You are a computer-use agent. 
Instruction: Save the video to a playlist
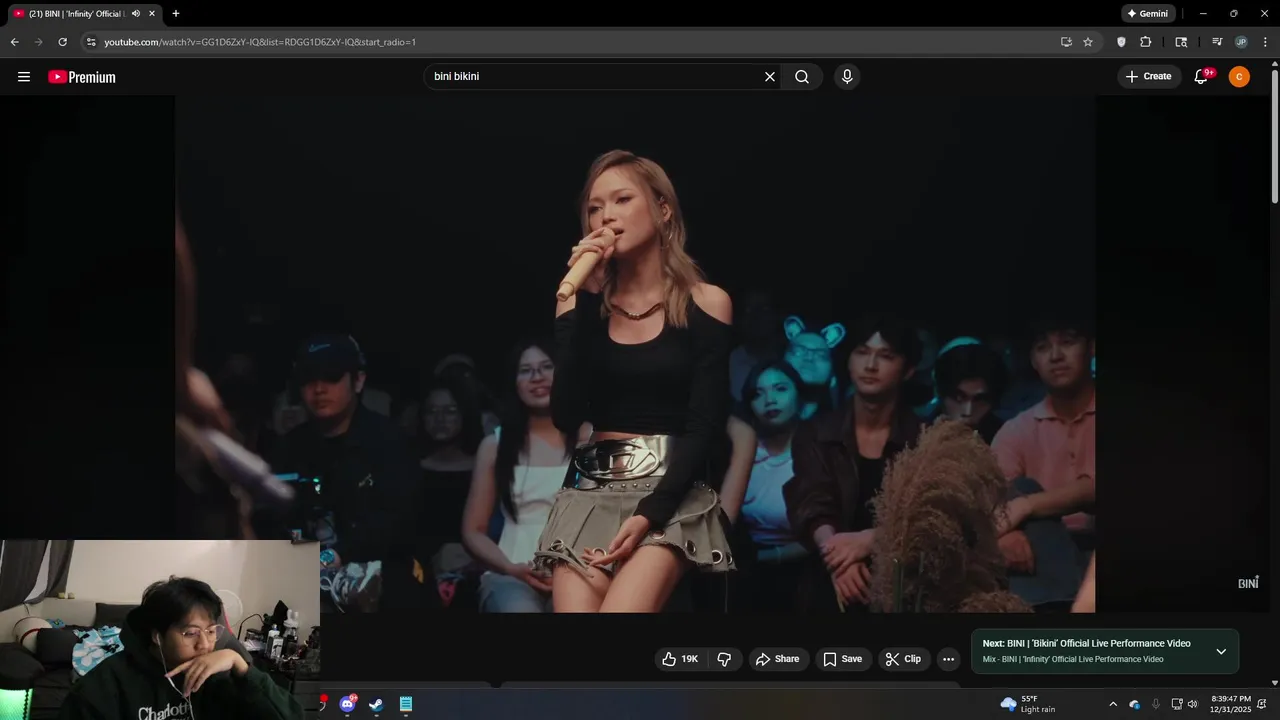(842, 659)
